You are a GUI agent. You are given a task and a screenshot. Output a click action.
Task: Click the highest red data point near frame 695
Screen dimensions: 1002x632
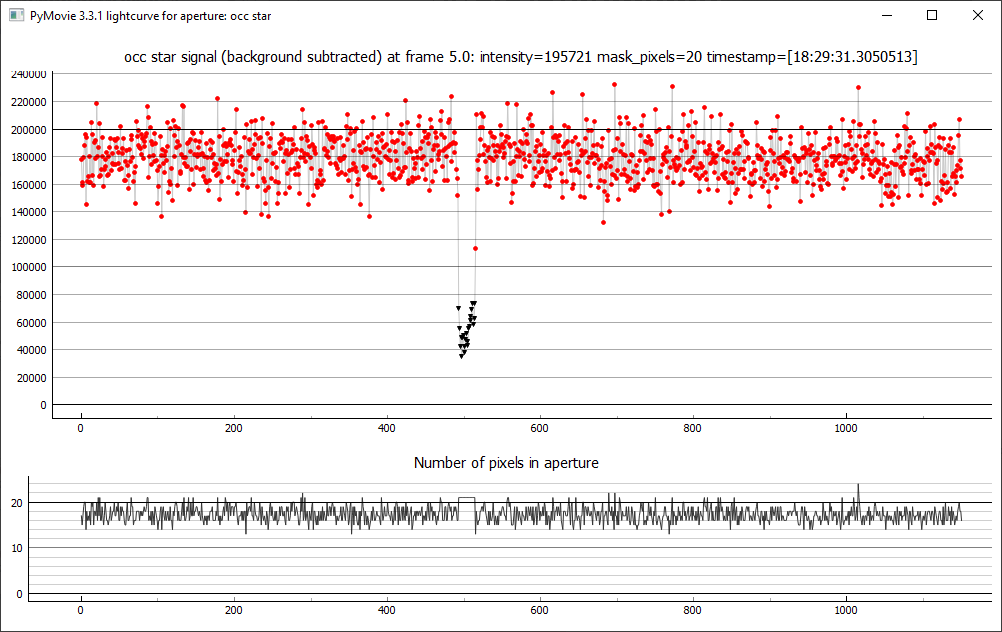[614, 85]
